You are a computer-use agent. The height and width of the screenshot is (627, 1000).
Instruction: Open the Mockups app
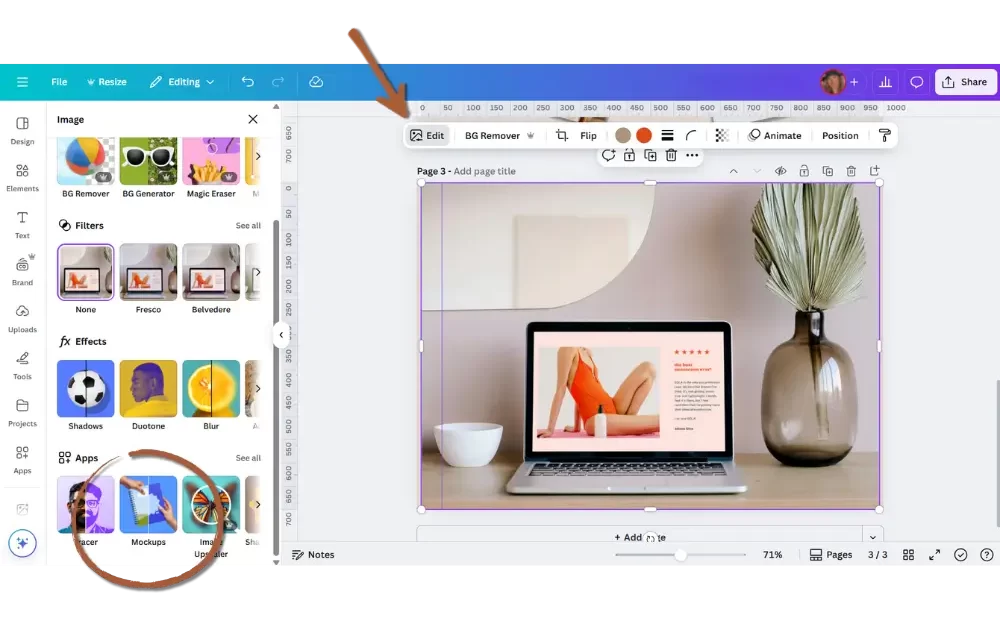[x=148, y=505]
